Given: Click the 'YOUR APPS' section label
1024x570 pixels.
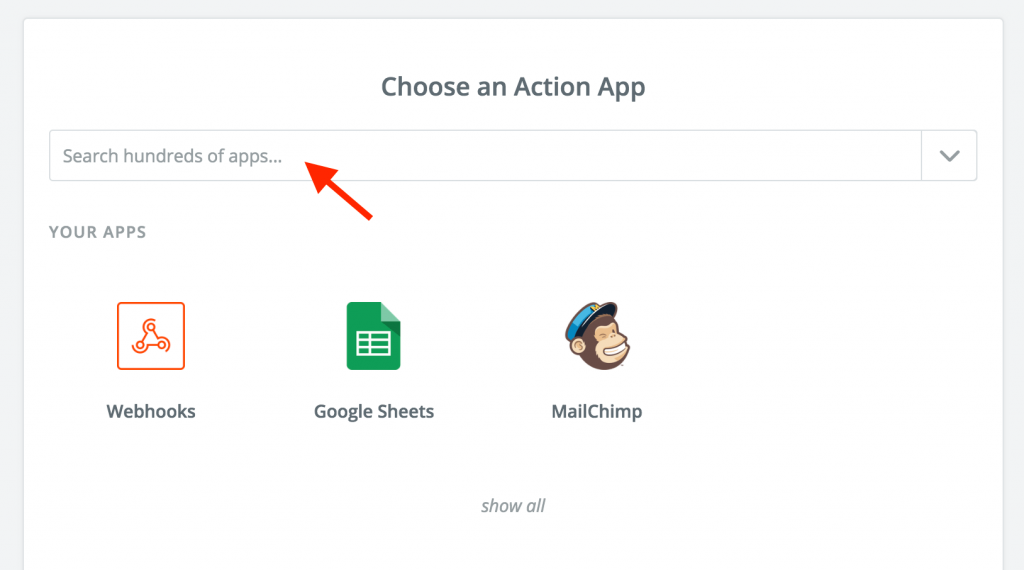Looking at the screenshot, I should point(97,232).
